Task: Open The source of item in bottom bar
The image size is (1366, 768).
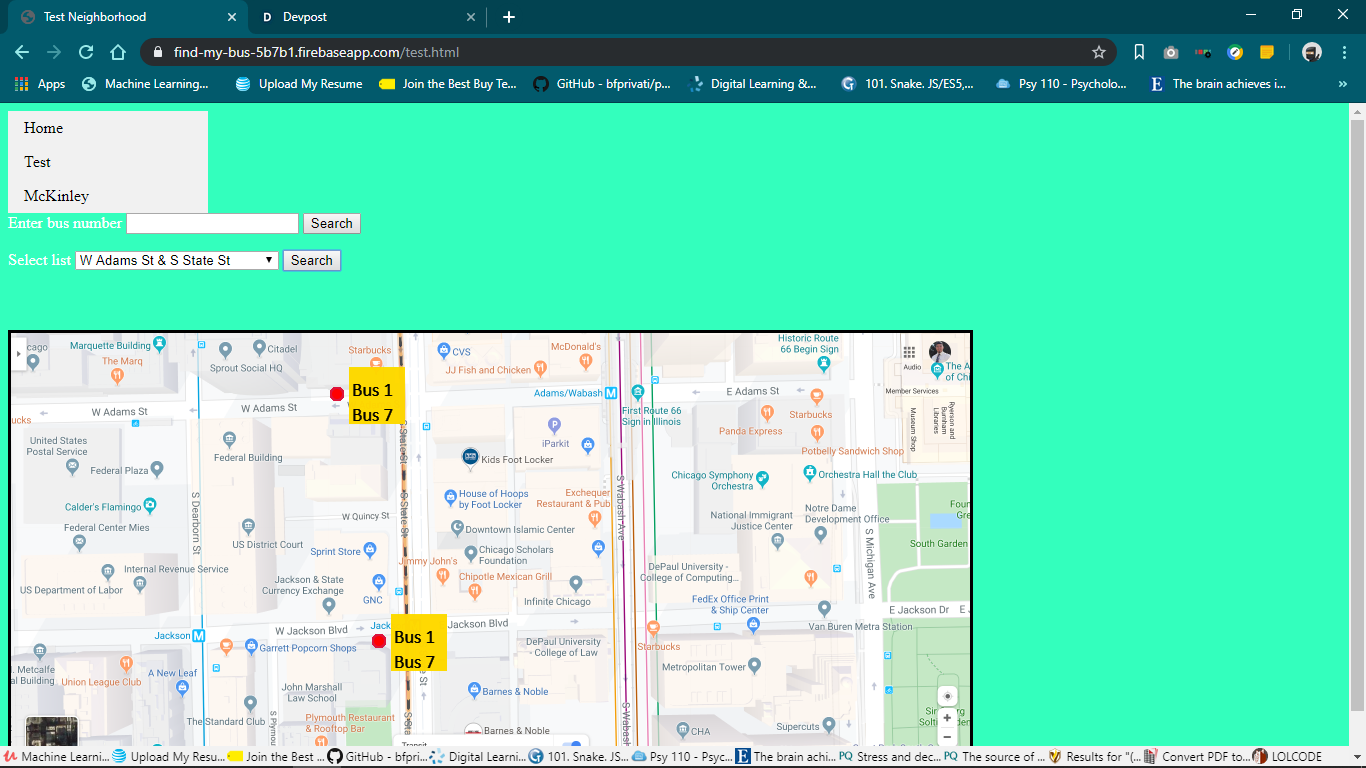Action: pyautogui.click(x=995, y=757)
